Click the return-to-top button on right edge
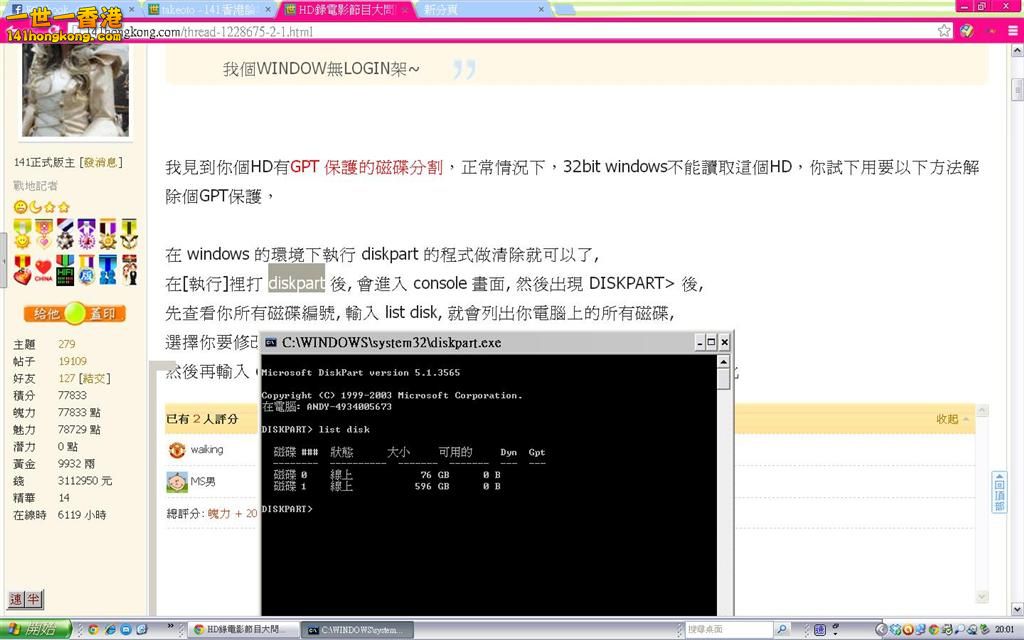This screenshot has height=640, width=1024. click(998, 492)
